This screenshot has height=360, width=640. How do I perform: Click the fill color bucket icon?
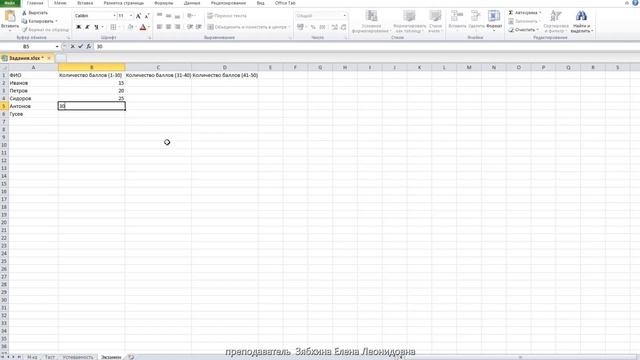pyautogui.click(x=130, y=27)
